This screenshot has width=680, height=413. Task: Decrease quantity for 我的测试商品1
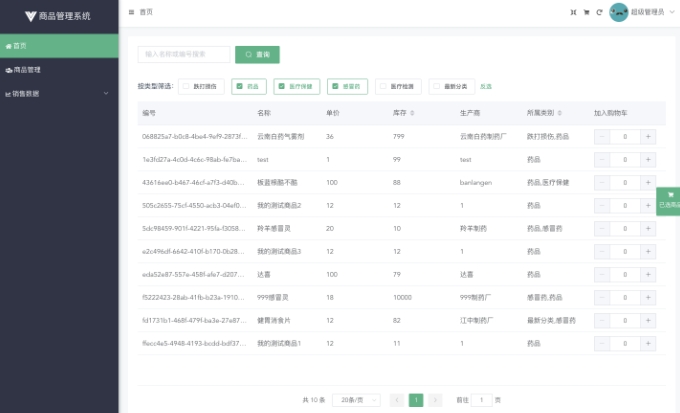pyautogui.click(x=602, y=344)
